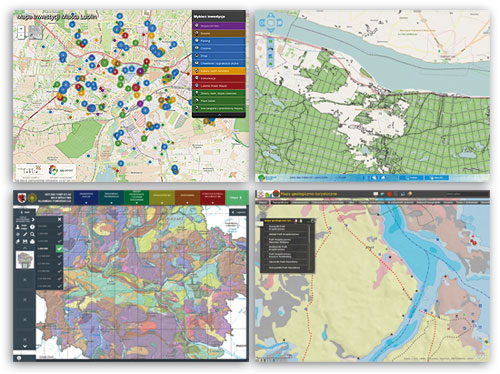Zoom out on the Lublin investment map

tap(21, 35)
